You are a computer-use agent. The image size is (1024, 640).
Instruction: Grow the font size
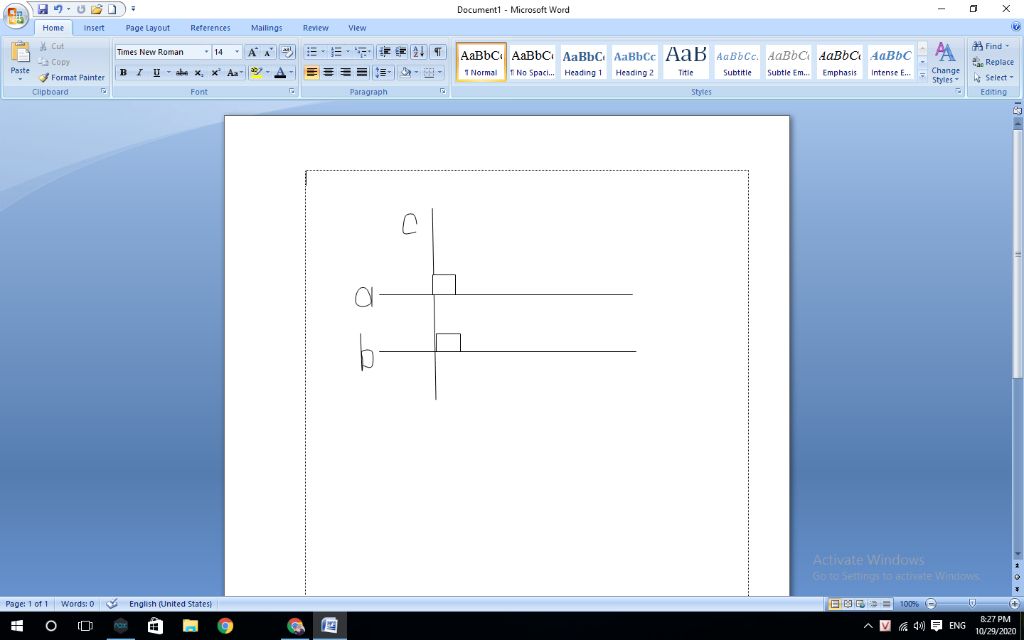pos(252,52)
